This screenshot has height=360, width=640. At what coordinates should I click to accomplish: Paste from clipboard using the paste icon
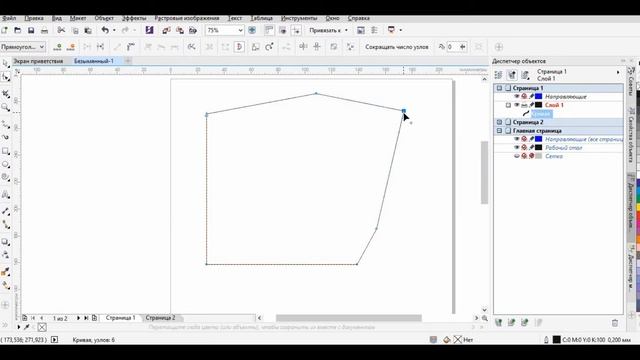coord(88,30)
